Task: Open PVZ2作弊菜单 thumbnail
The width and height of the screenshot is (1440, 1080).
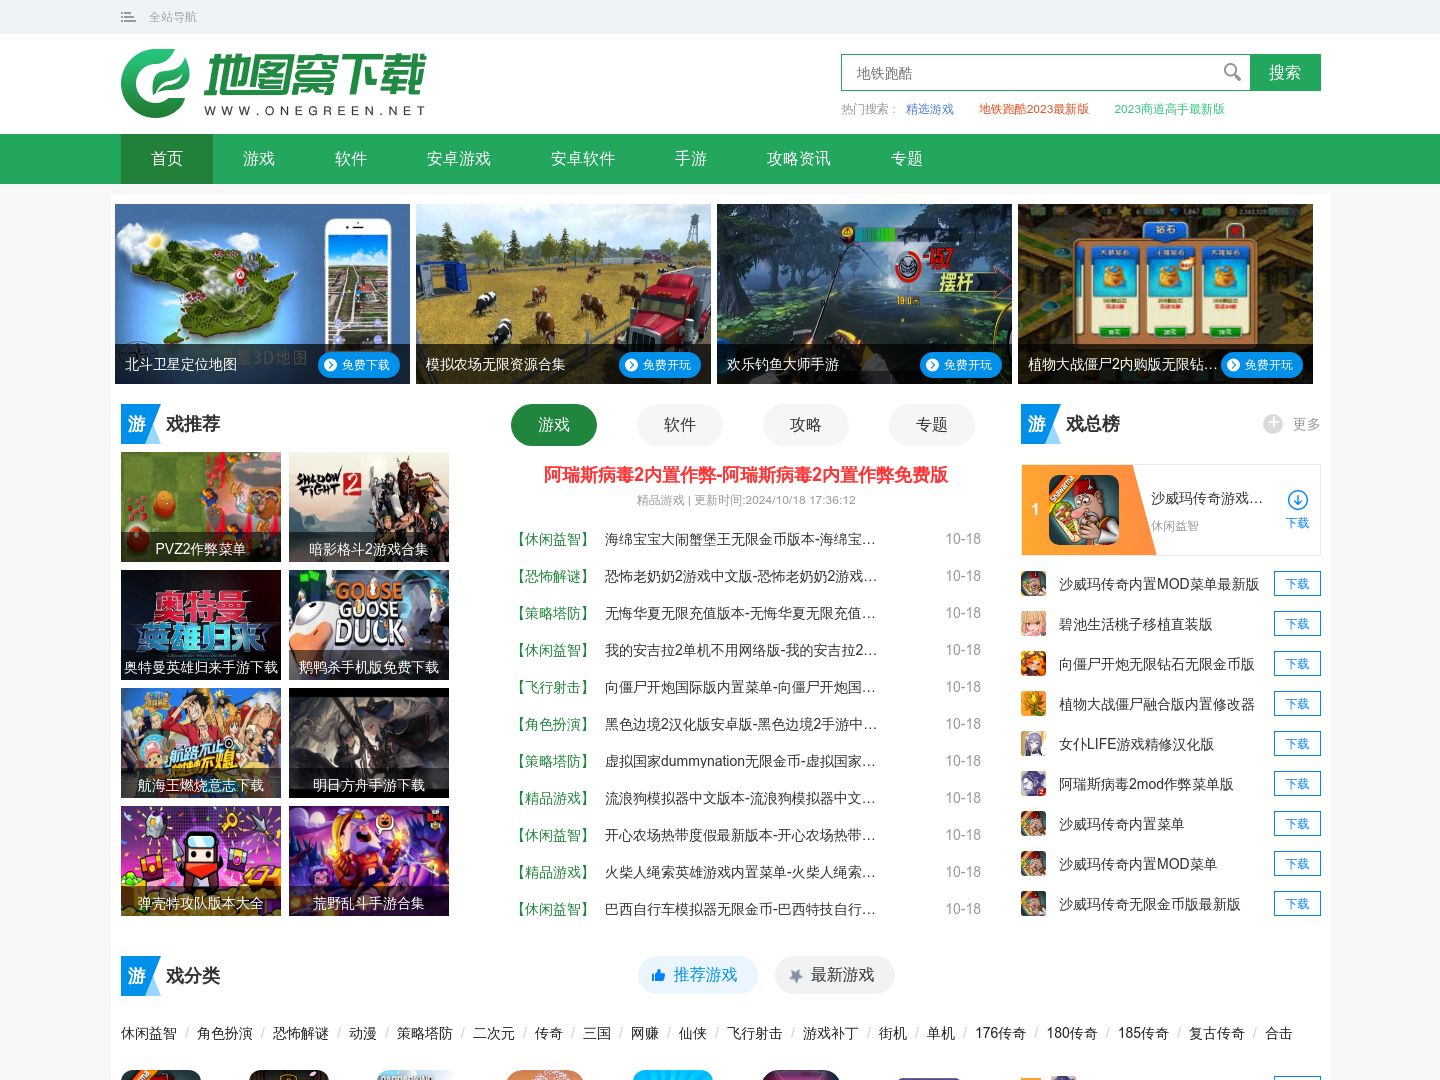Action: point(201,507)
